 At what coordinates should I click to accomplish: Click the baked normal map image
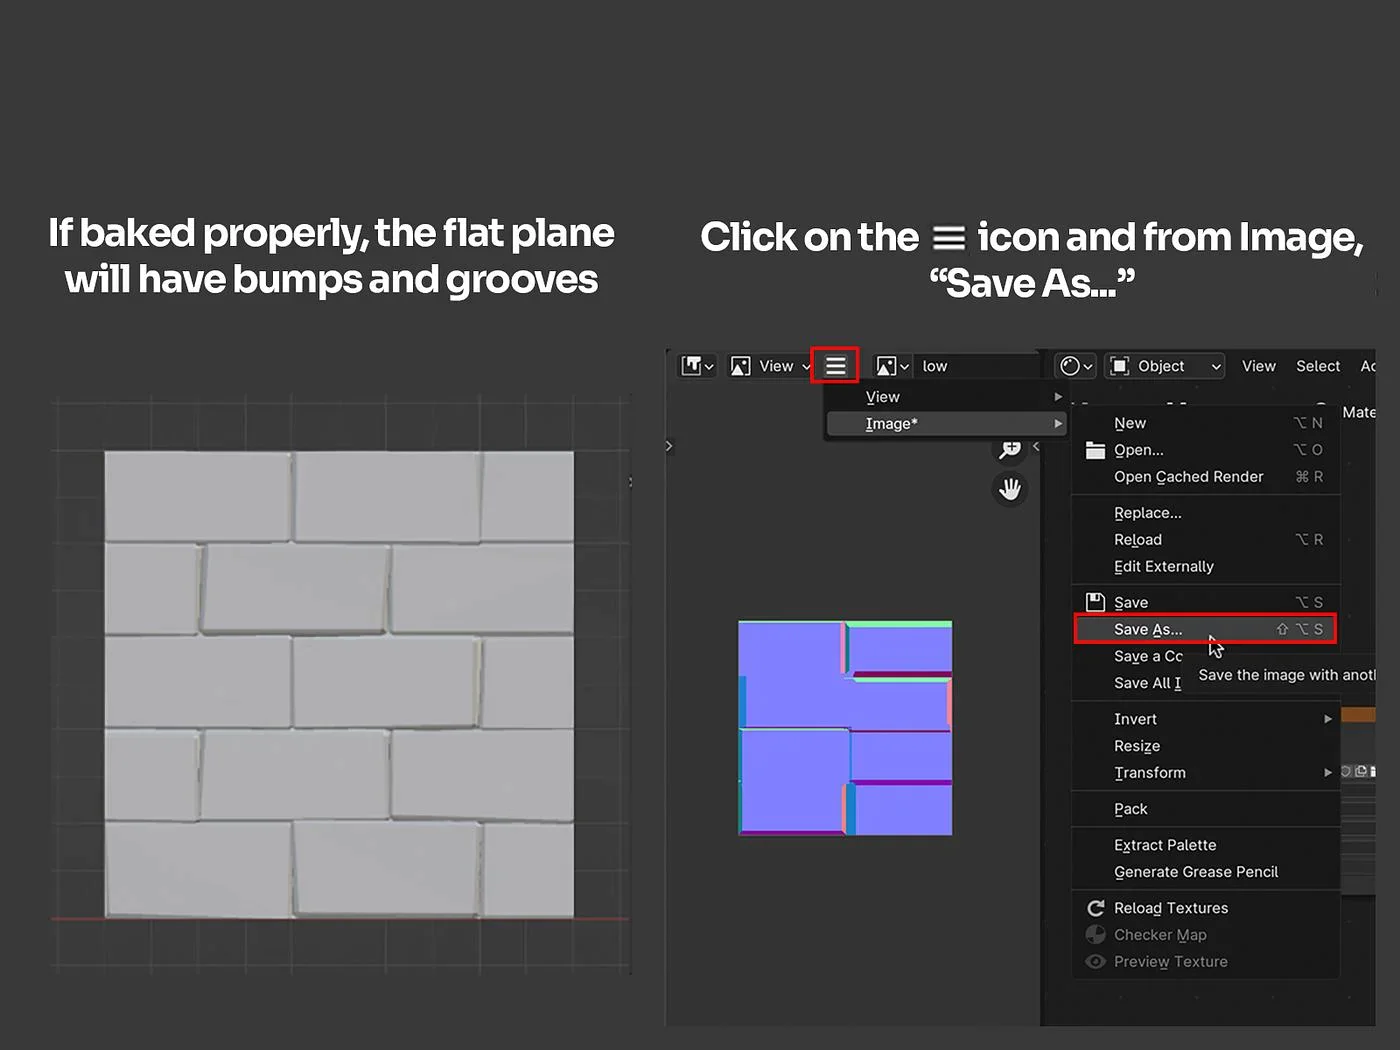845,728
